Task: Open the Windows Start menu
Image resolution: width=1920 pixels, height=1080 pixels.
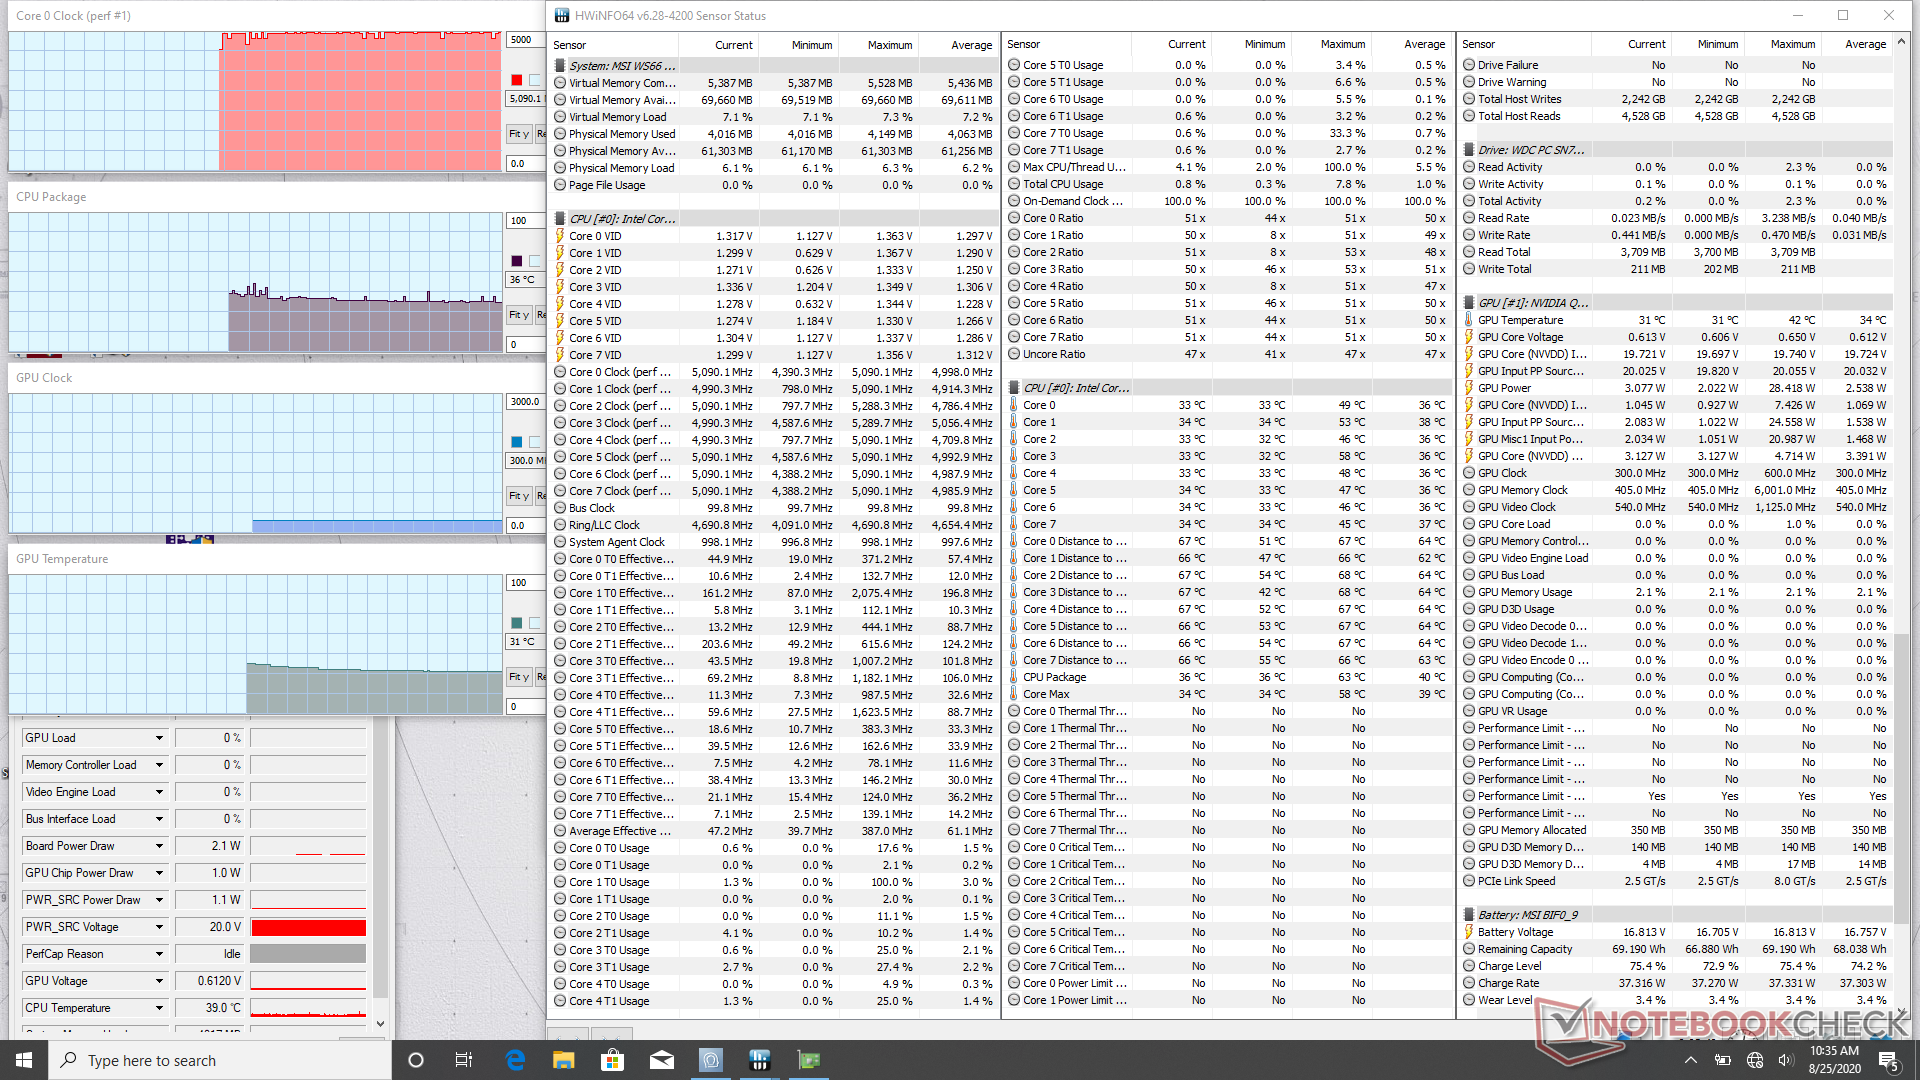Action: (24, 1060)
